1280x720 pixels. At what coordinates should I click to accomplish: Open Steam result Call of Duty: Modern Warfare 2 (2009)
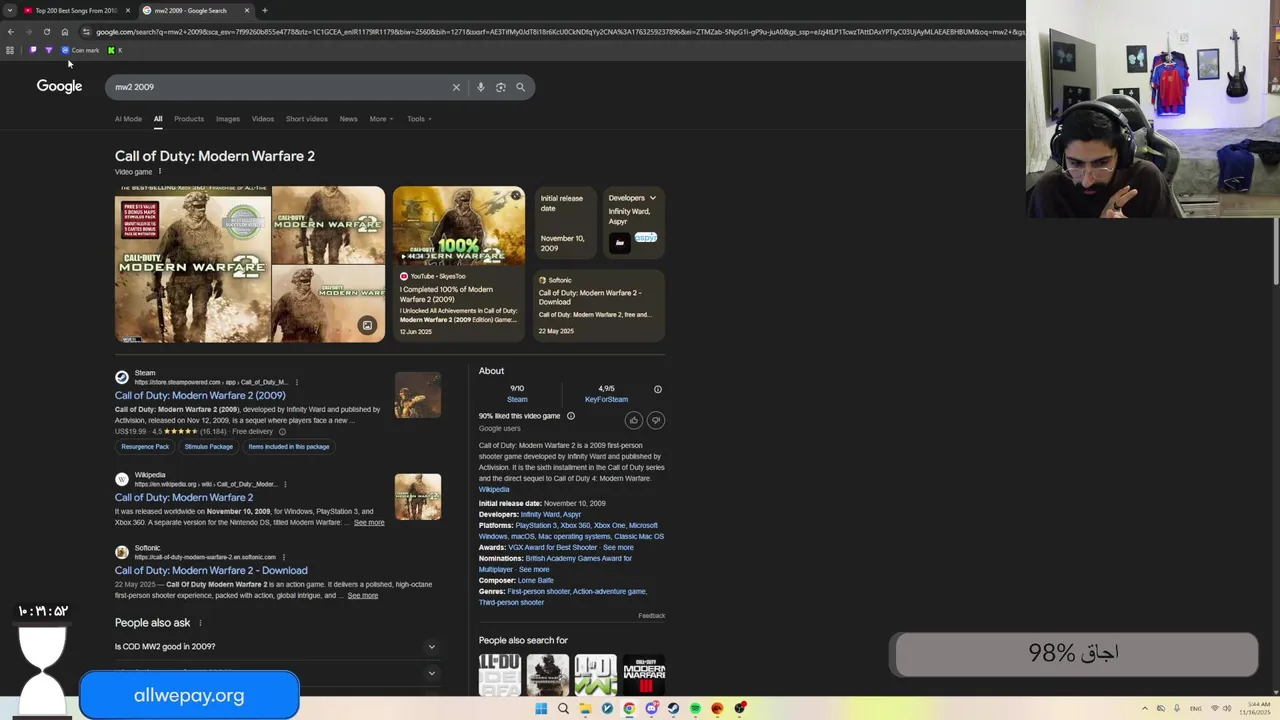click(x=200, y=396)
